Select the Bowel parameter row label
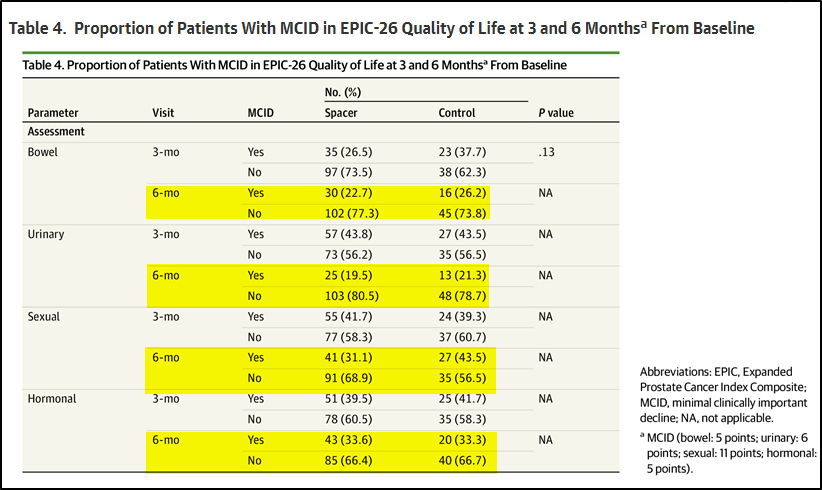822x490 pixels. coord(44,151)
